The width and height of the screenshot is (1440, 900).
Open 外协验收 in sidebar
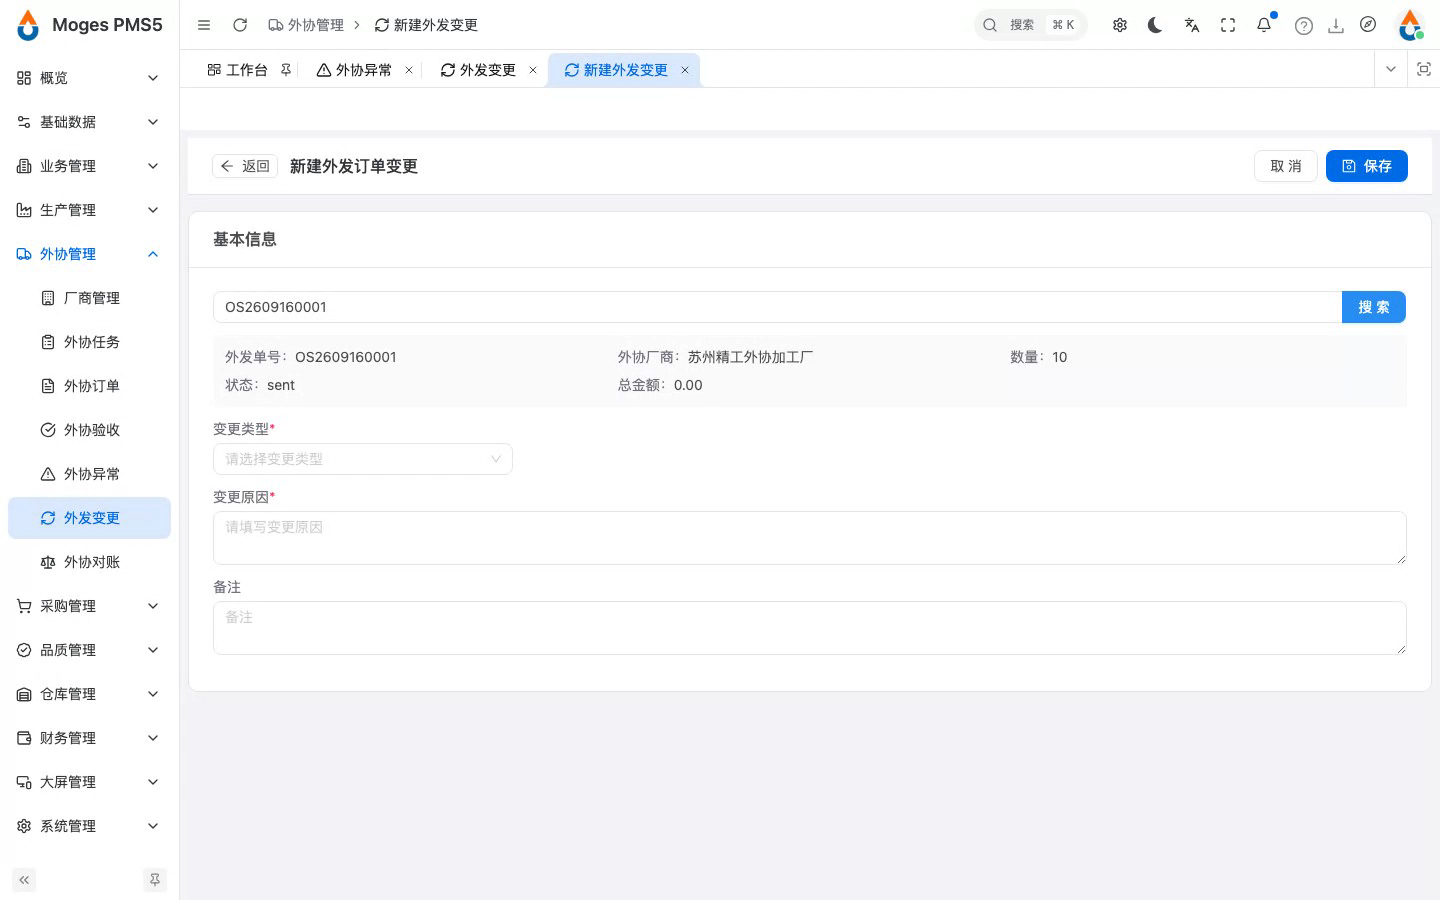click(89, 430)
